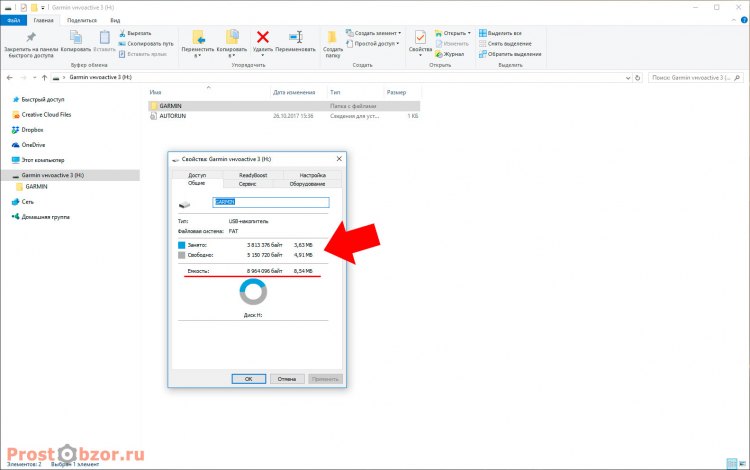
Task: Click Invert selection (Обратить выделение)
Action: 510,54
